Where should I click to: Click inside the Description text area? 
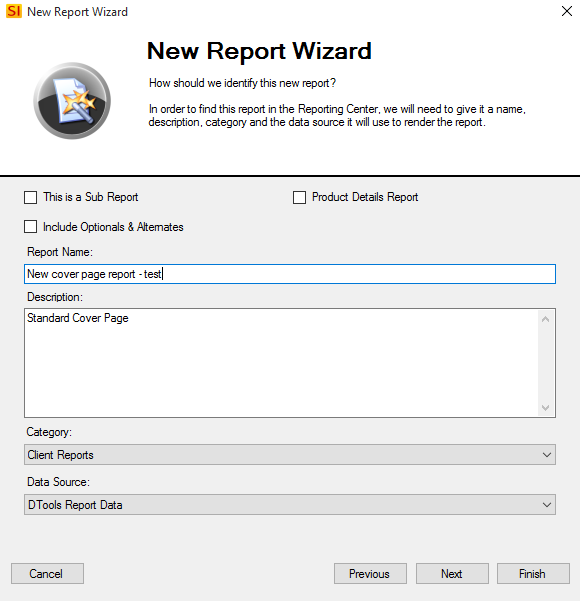tap(281, 363)
